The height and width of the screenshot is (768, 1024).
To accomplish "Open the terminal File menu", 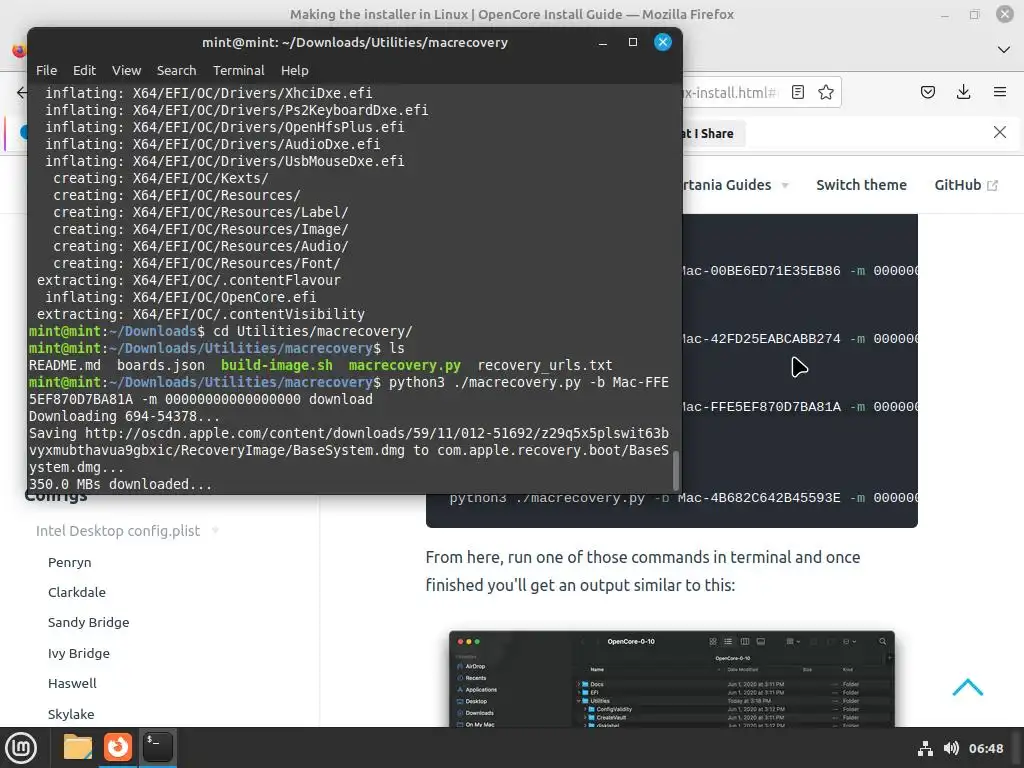I will (x=46, y=71).
